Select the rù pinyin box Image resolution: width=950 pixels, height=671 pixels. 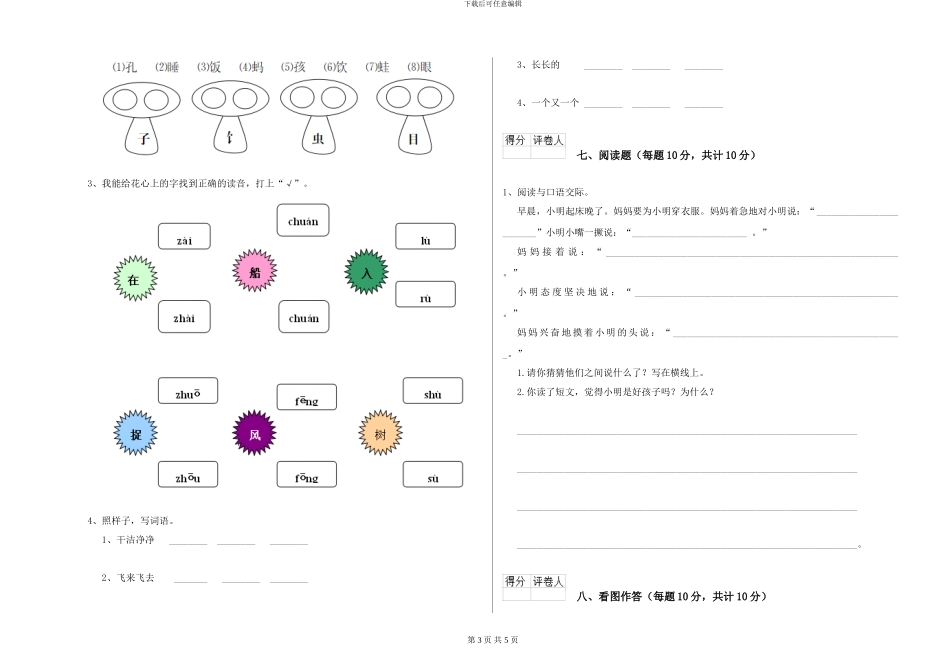(425, 294)
